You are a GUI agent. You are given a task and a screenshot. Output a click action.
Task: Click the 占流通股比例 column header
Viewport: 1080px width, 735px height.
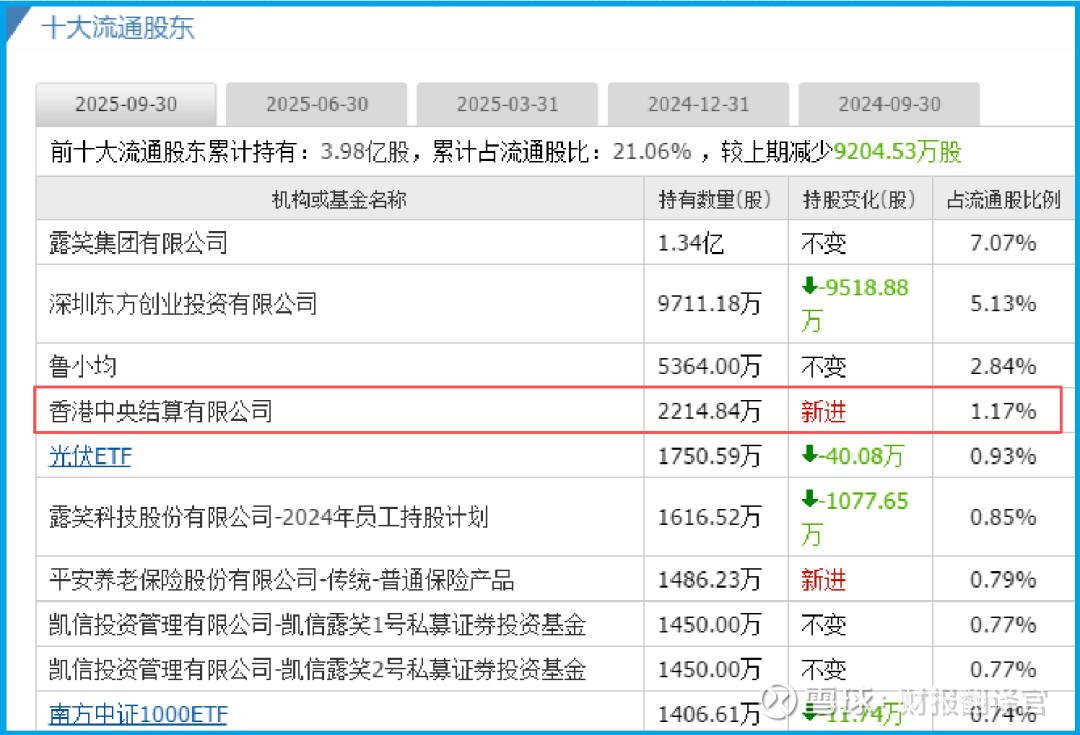point(1004,200)
